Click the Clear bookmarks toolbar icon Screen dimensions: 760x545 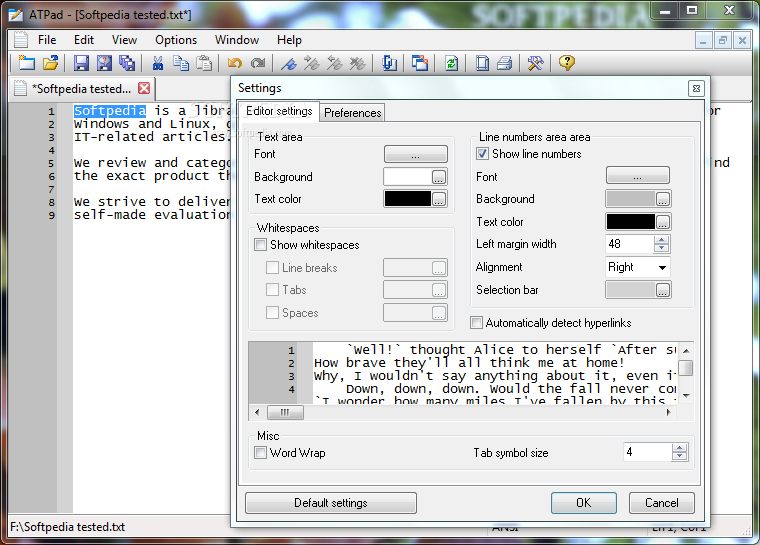pyautogui.click(x=357, y=63)
